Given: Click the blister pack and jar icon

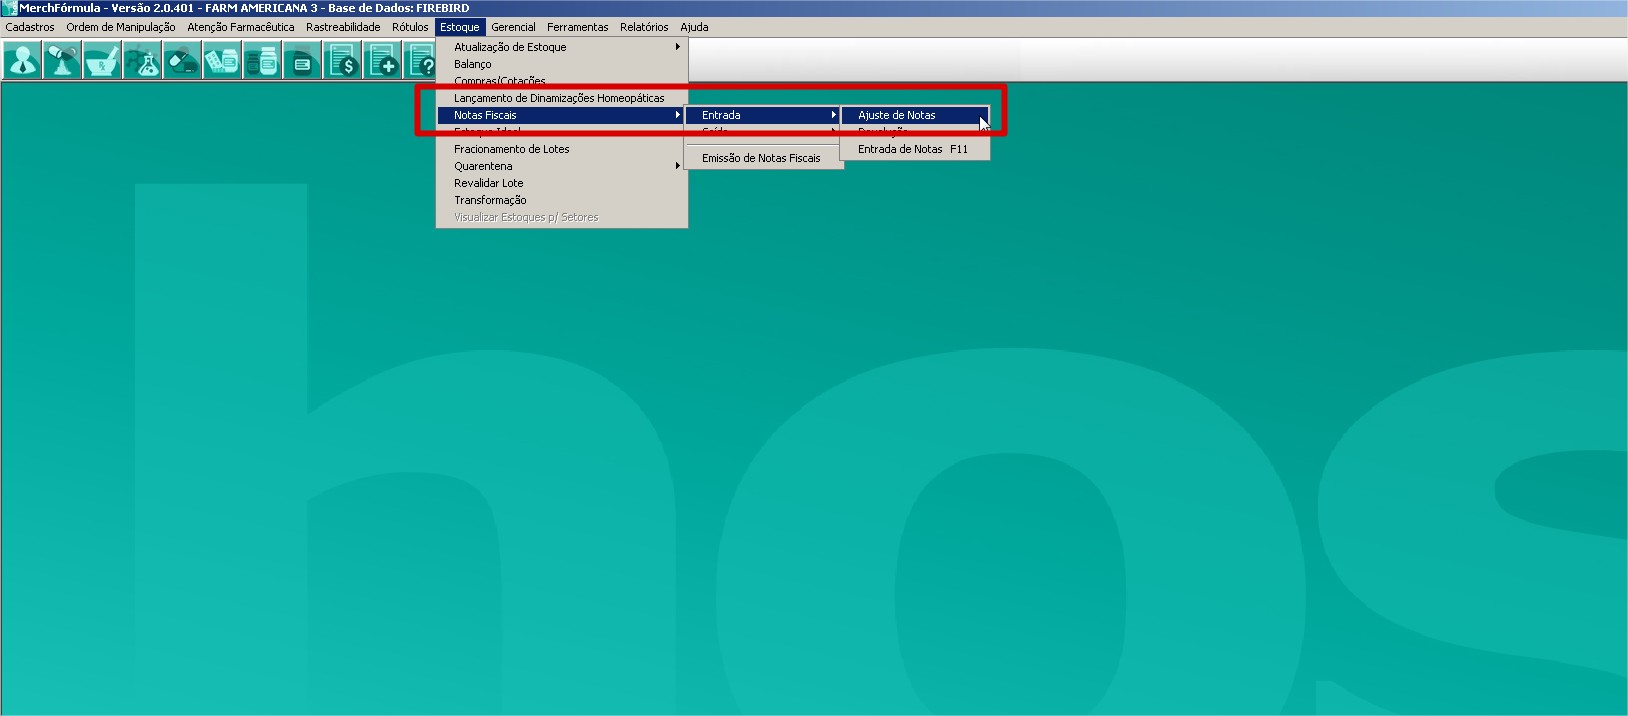Looking at the screenshot, I should click(222, 62).
